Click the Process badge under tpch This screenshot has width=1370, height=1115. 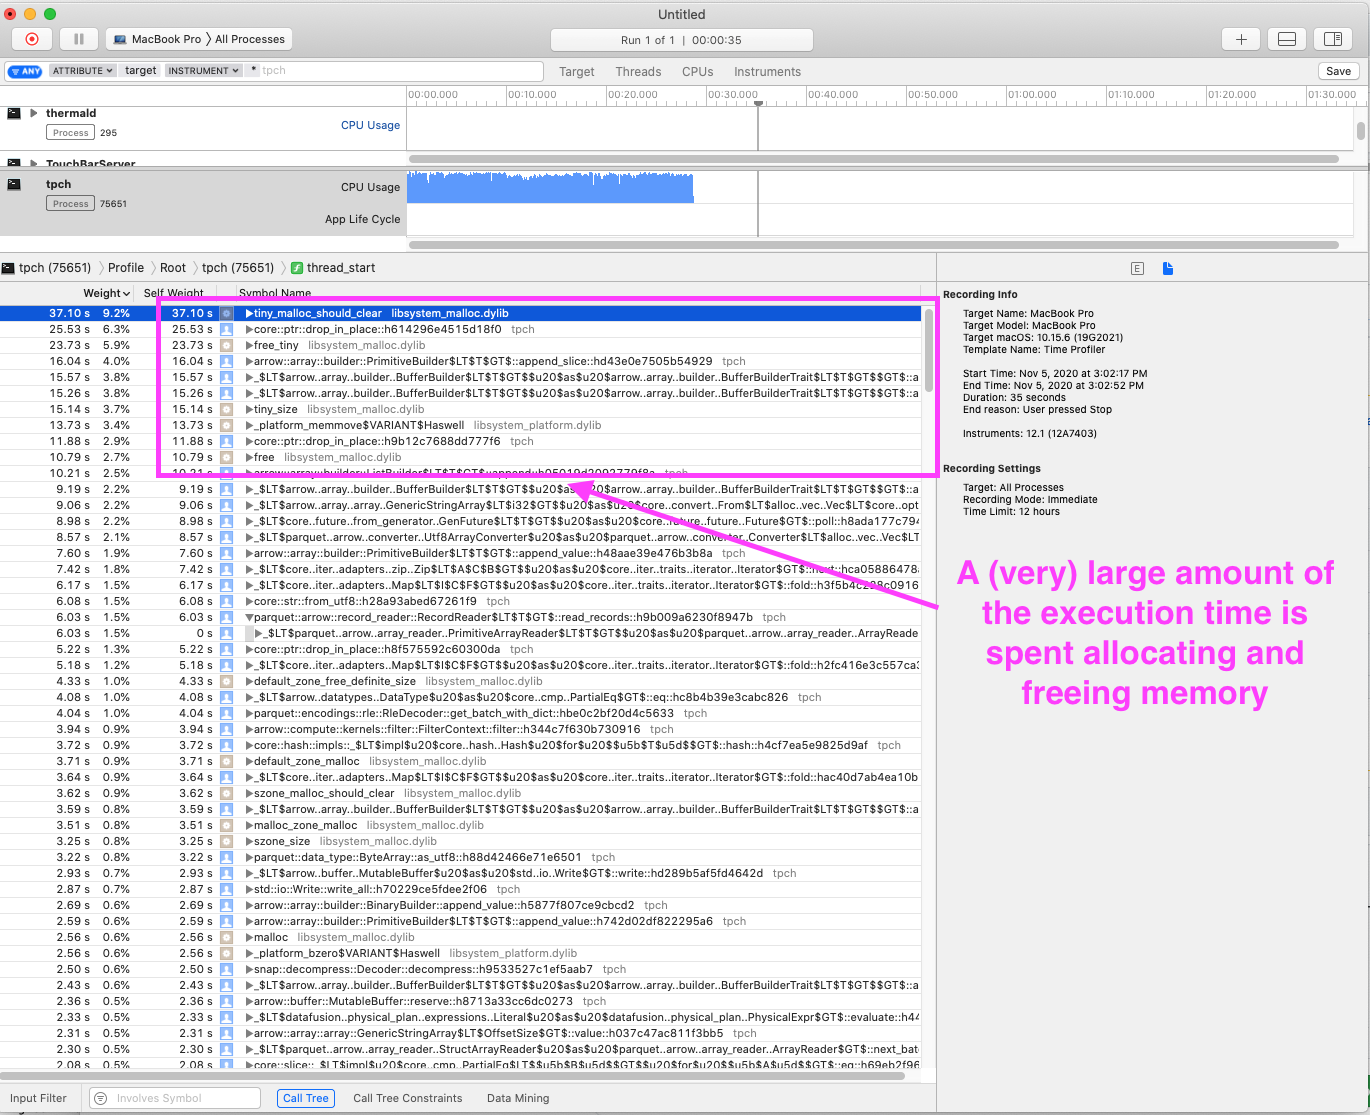[x=70, y=203]
